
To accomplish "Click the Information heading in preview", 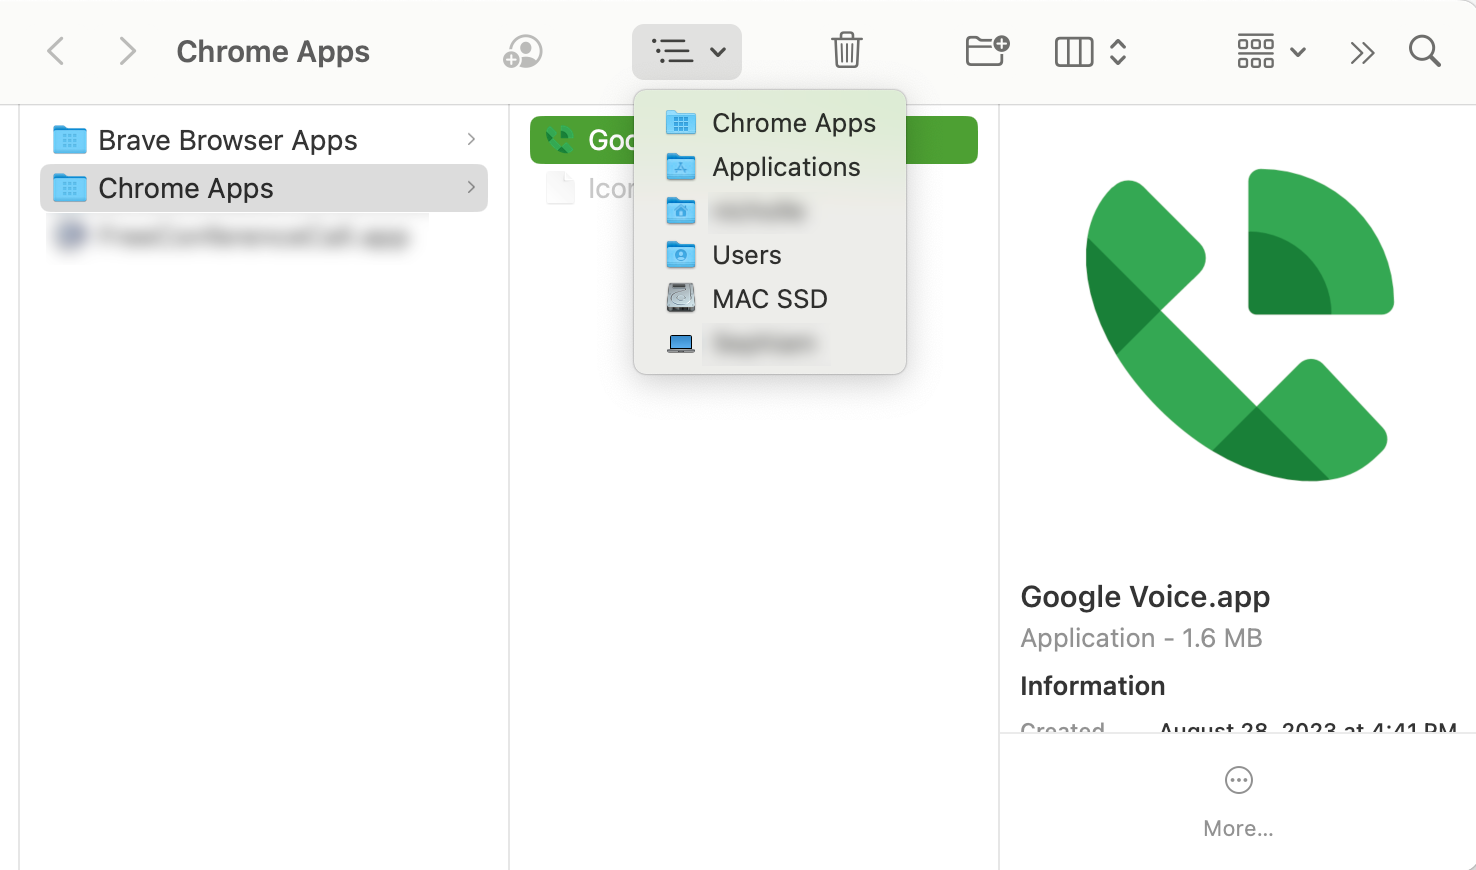I will point(1093,686).
